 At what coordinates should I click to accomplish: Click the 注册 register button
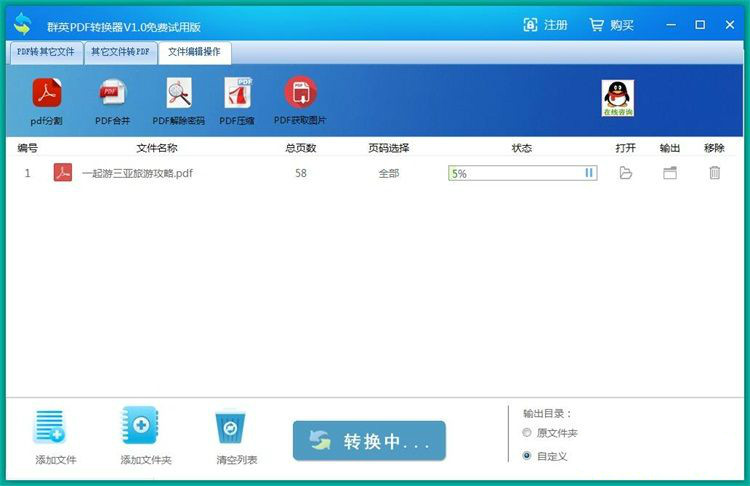pyautogui.click(x=545, y=25)
